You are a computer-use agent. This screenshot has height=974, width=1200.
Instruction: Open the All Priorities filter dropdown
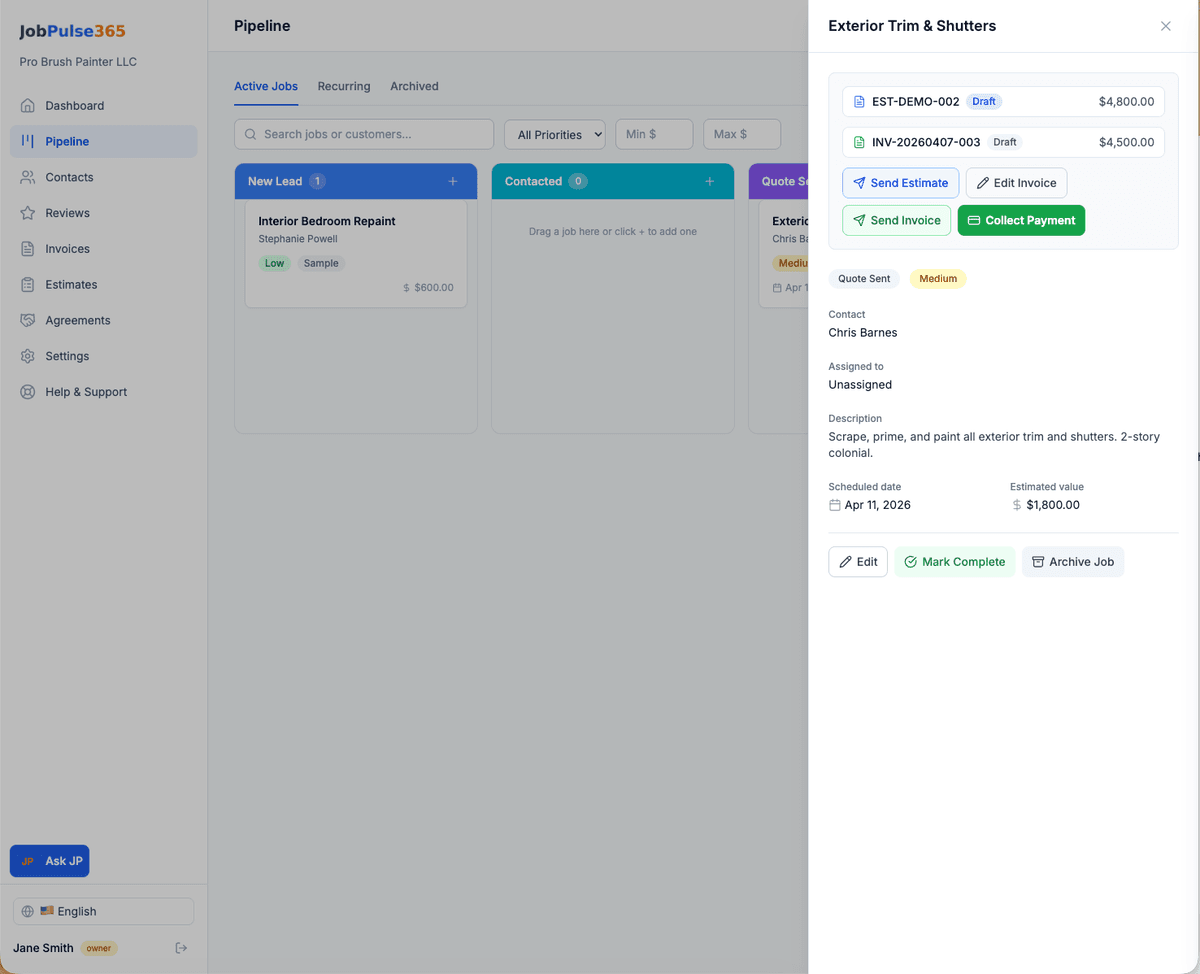tap(554, 134)
